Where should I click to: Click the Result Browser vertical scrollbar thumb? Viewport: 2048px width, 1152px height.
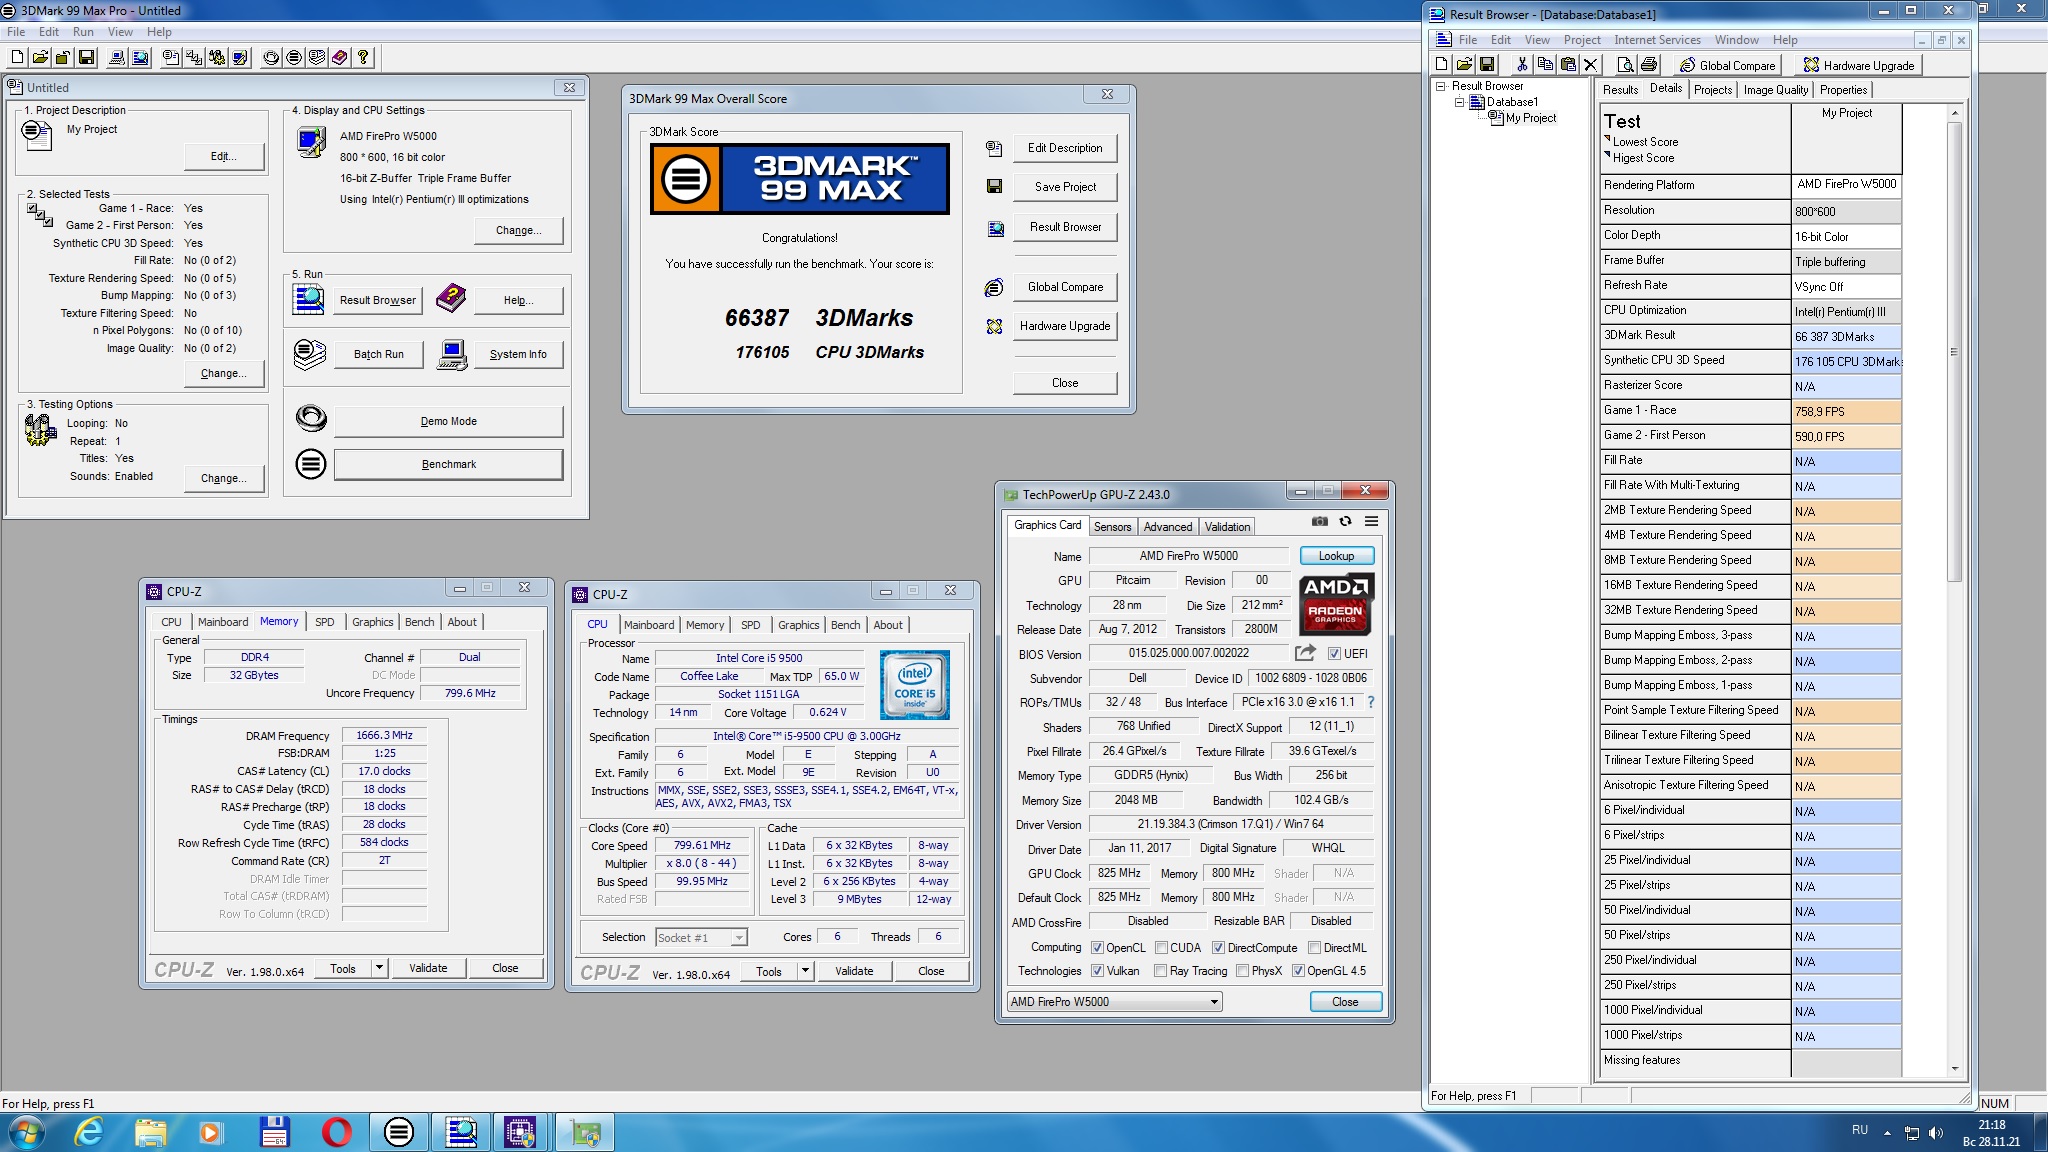click(x=1954, y=351)
